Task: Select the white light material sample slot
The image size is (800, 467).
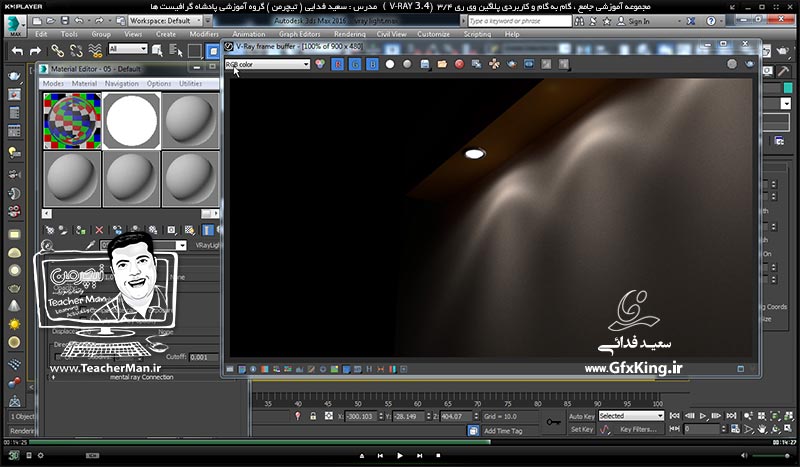Action: [132, 121]
